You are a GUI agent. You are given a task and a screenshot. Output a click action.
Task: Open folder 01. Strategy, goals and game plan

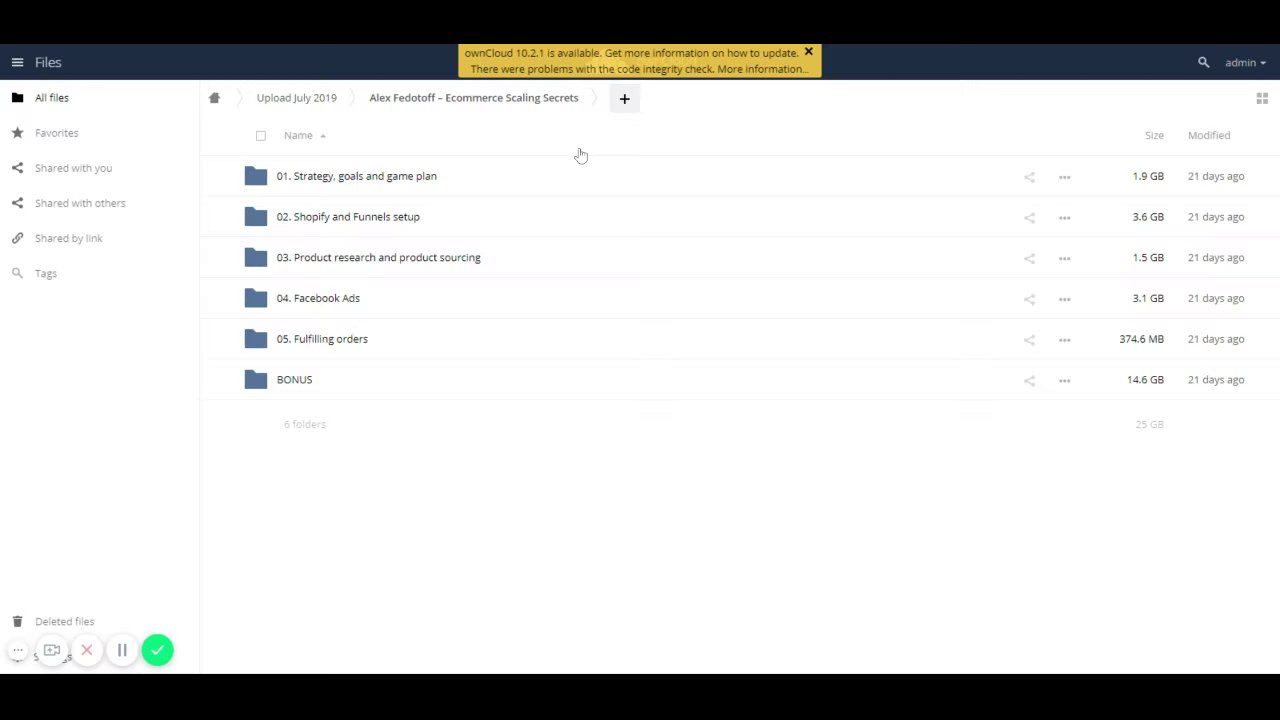tap(356, 176)
